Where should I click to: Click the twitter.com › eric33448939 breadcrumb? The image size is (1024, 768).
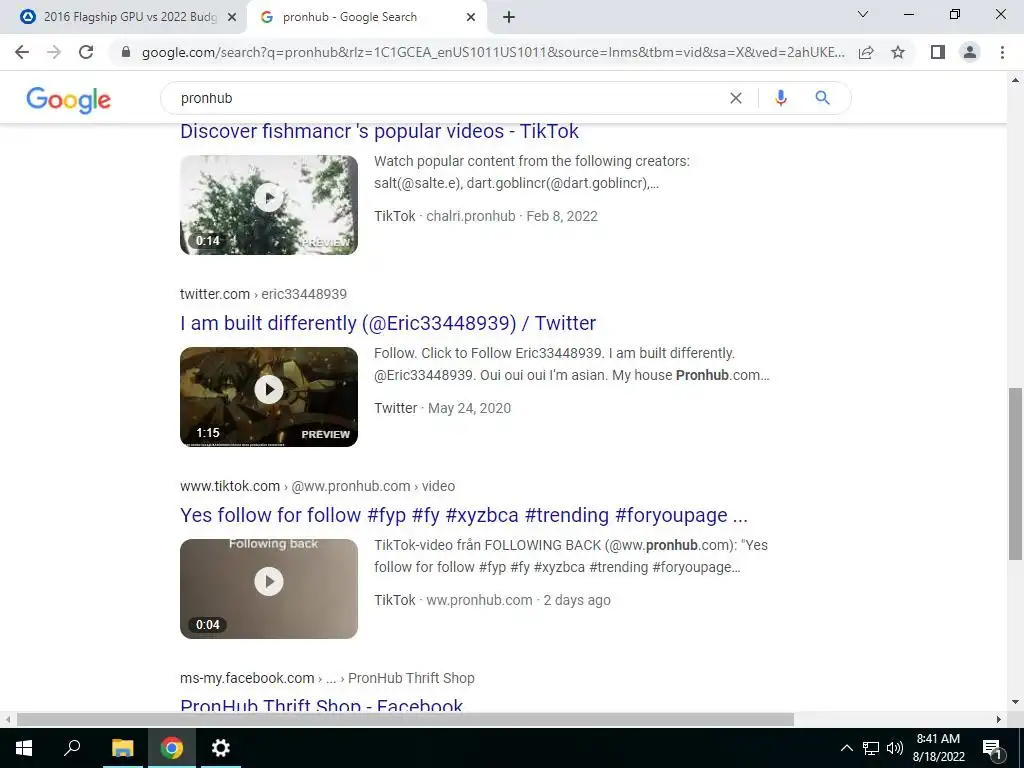263,294
